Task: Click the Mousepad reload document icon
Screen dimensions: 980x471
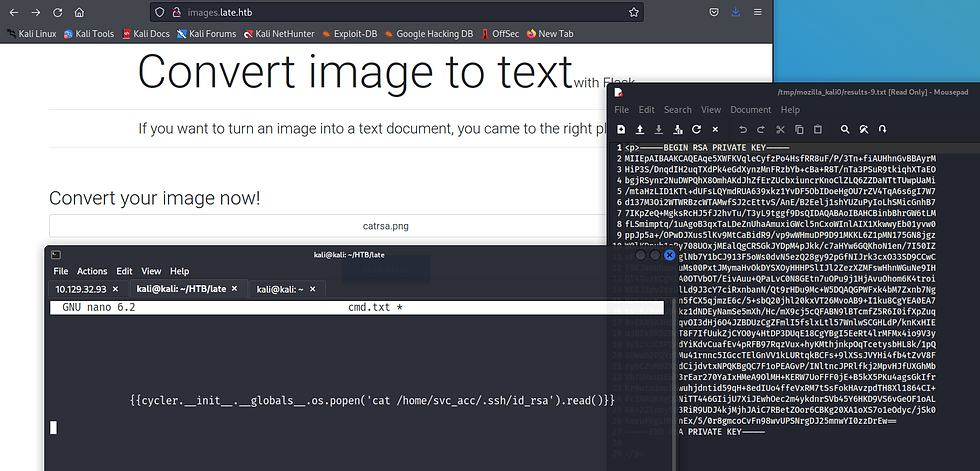Action: pyautogui.click(x=696, y=129)
